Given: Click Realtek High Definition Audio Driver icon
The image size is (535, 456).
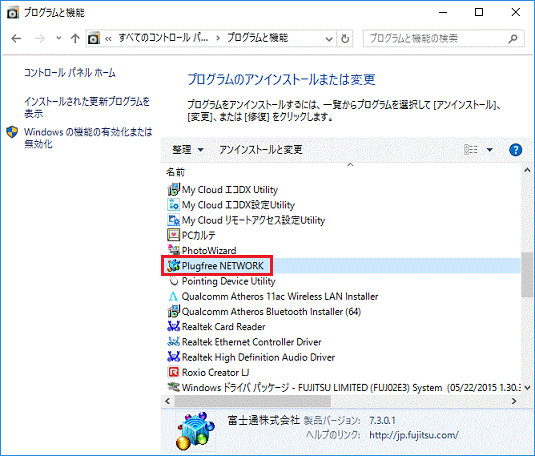Looking at the screenshot, I should click(x=173, y=357).
